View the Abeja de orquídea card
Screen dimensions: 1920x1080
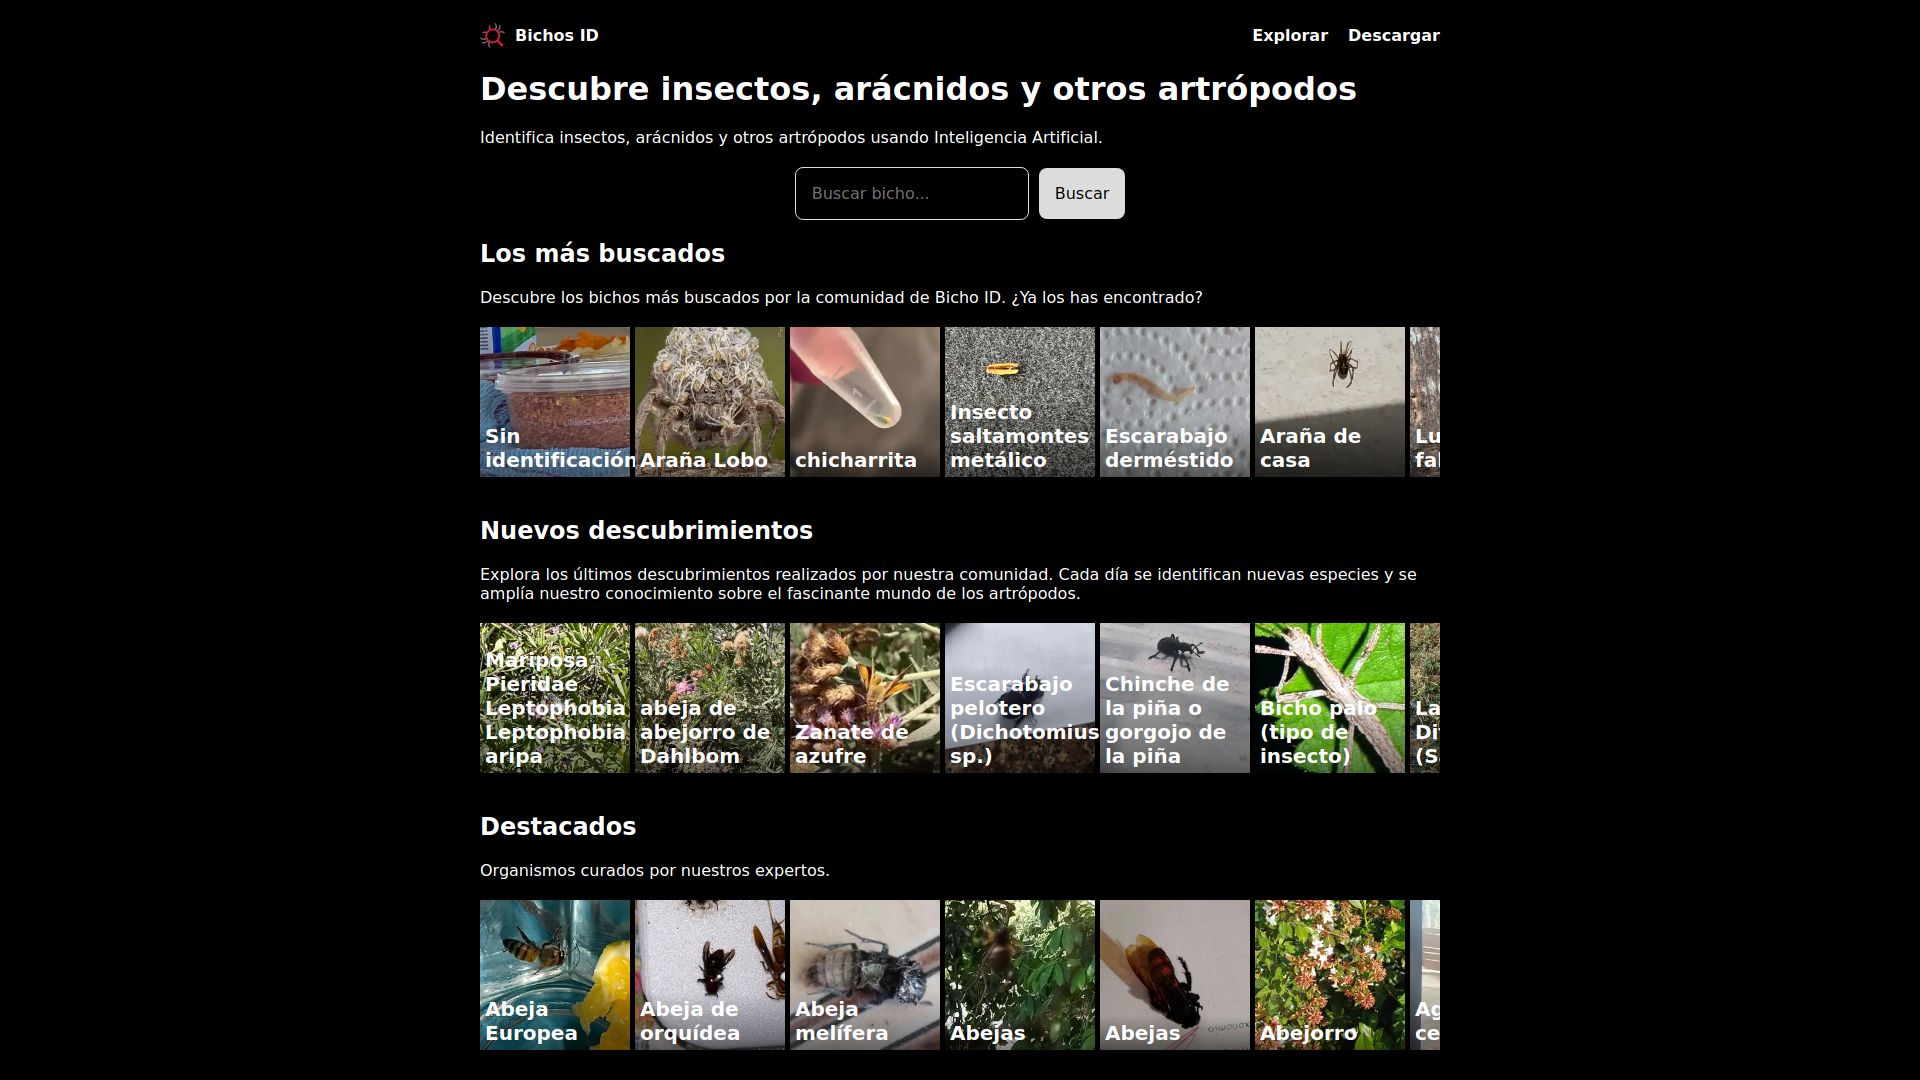[709, 974]
